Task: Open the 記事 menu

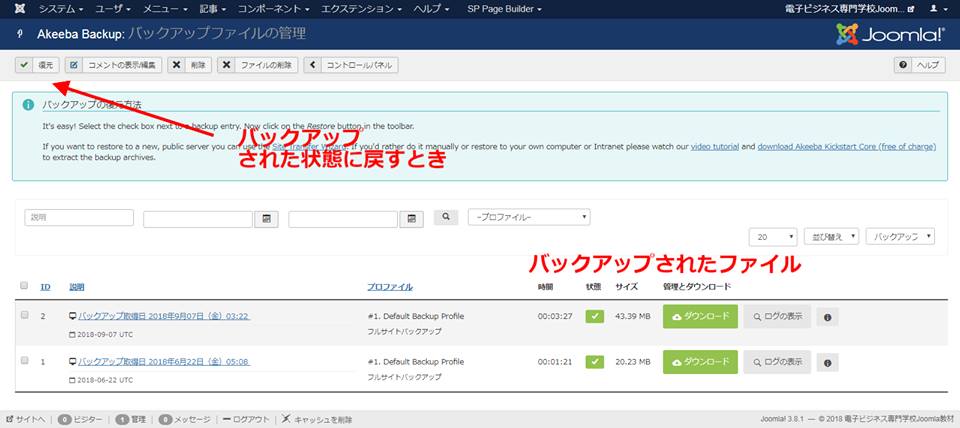Action: 212,9
